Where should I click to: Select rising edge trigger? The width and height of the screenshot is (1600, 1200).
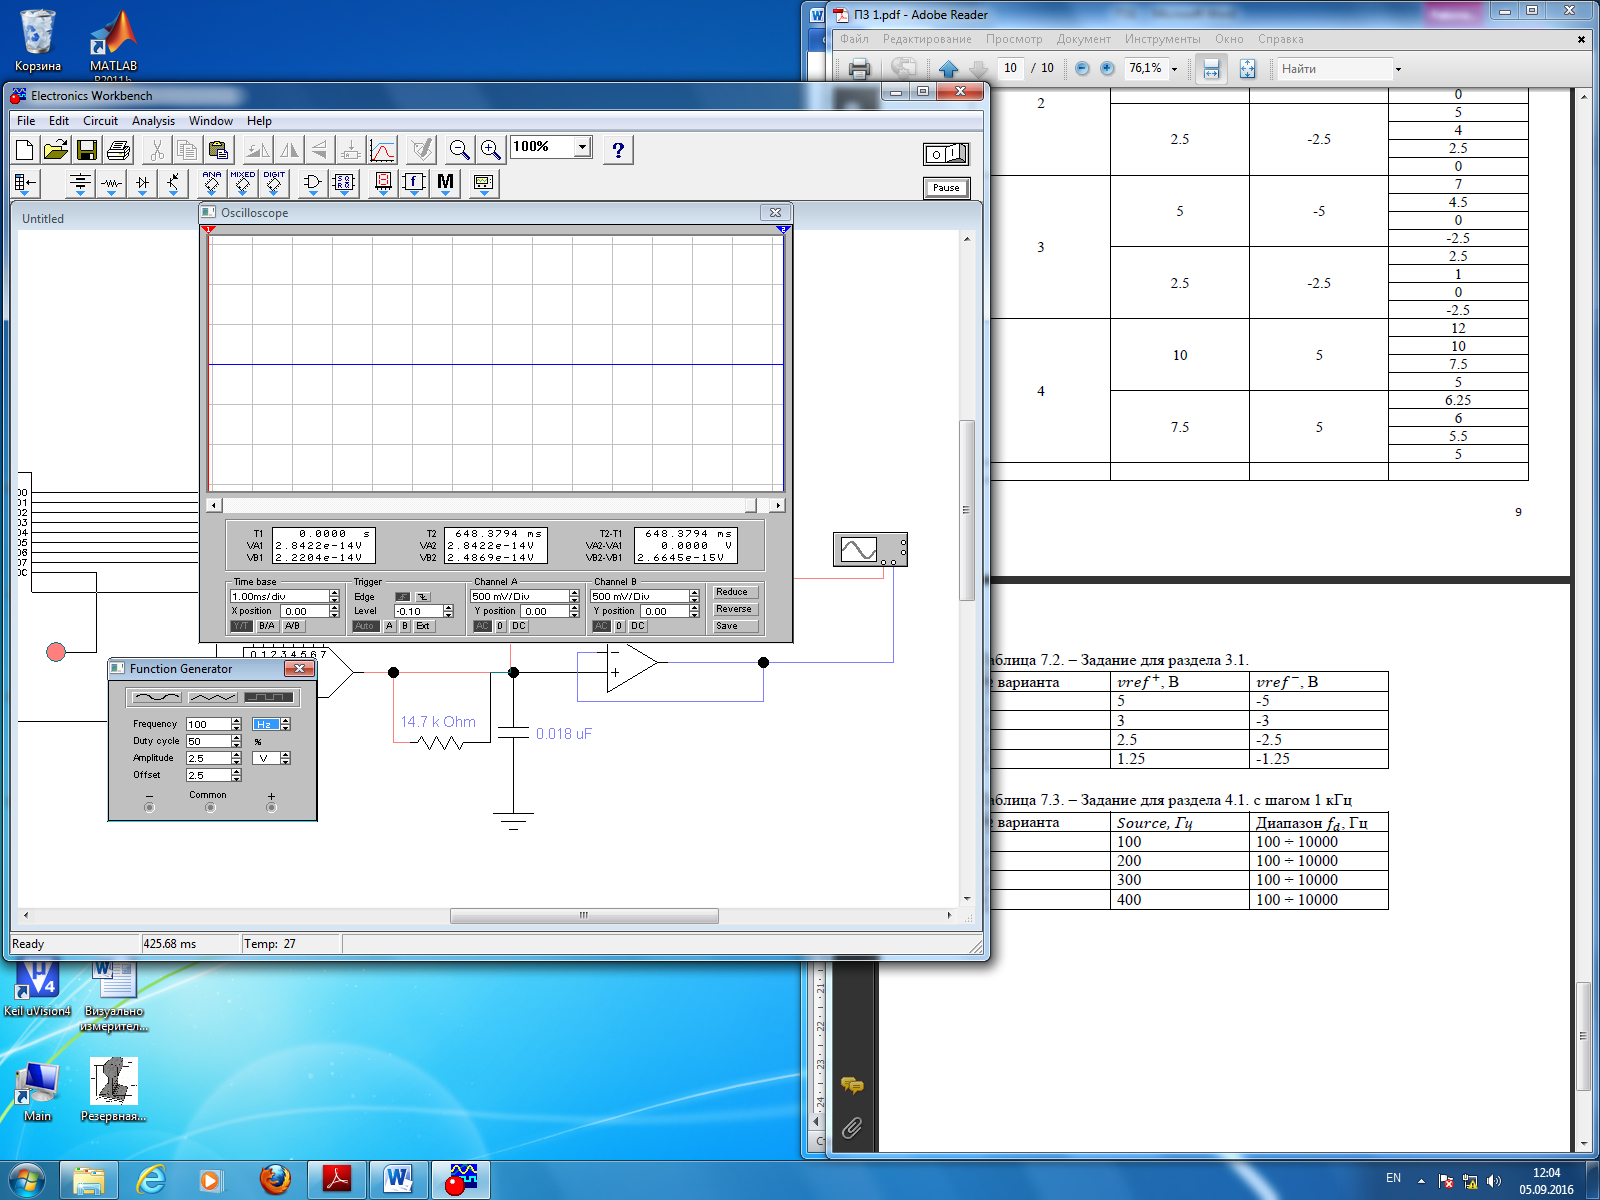click(403, 597)
